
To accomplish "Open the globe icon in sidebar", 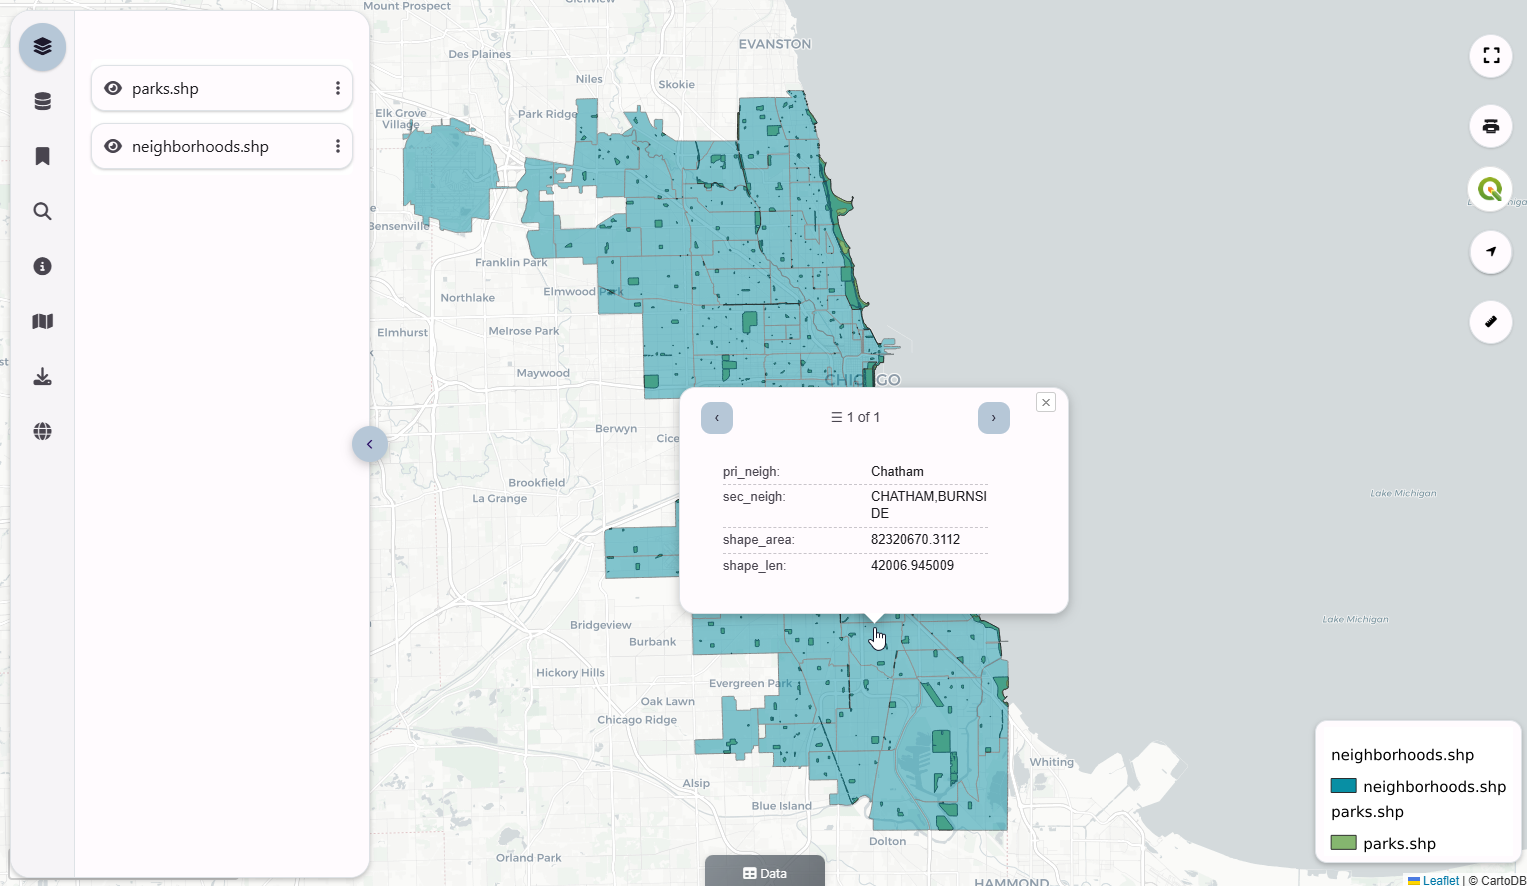I will coord(42,431).
